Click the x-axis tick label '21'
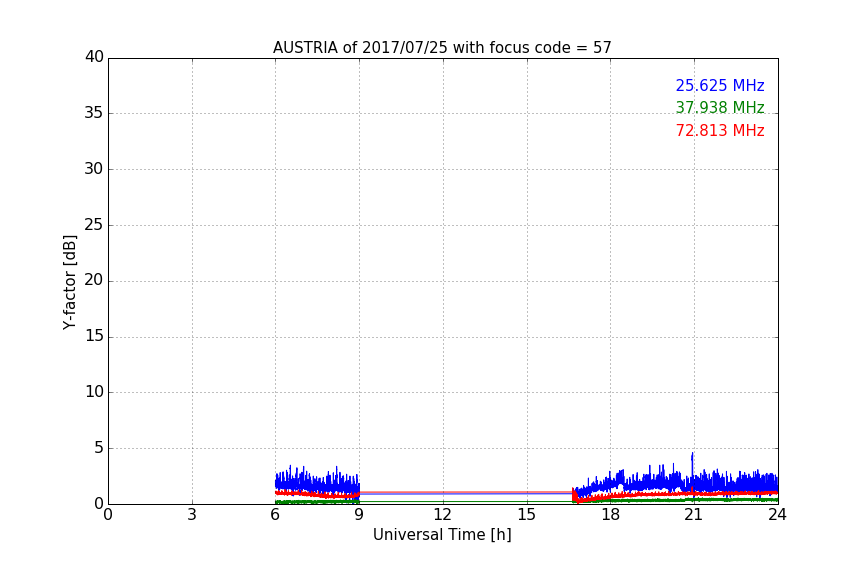The width and height of the screenshot is (864, 576). click(694, 515)
